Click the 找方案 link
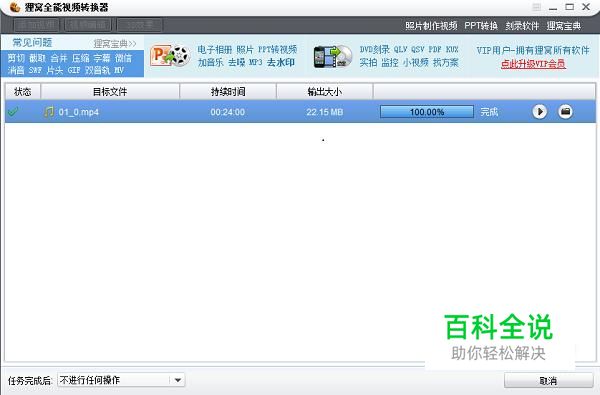The width and height of the screenshot is (600, 395). pyautogui.click(x=446, y=62)
